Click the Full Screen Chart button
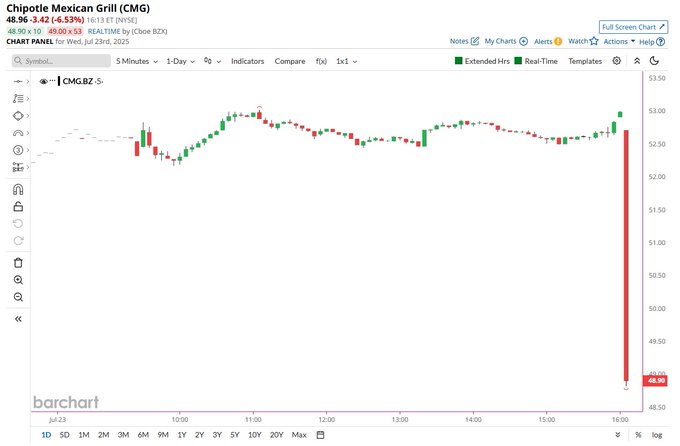The image size is (680, 446). pyautogui.click(x=633, y=27)
